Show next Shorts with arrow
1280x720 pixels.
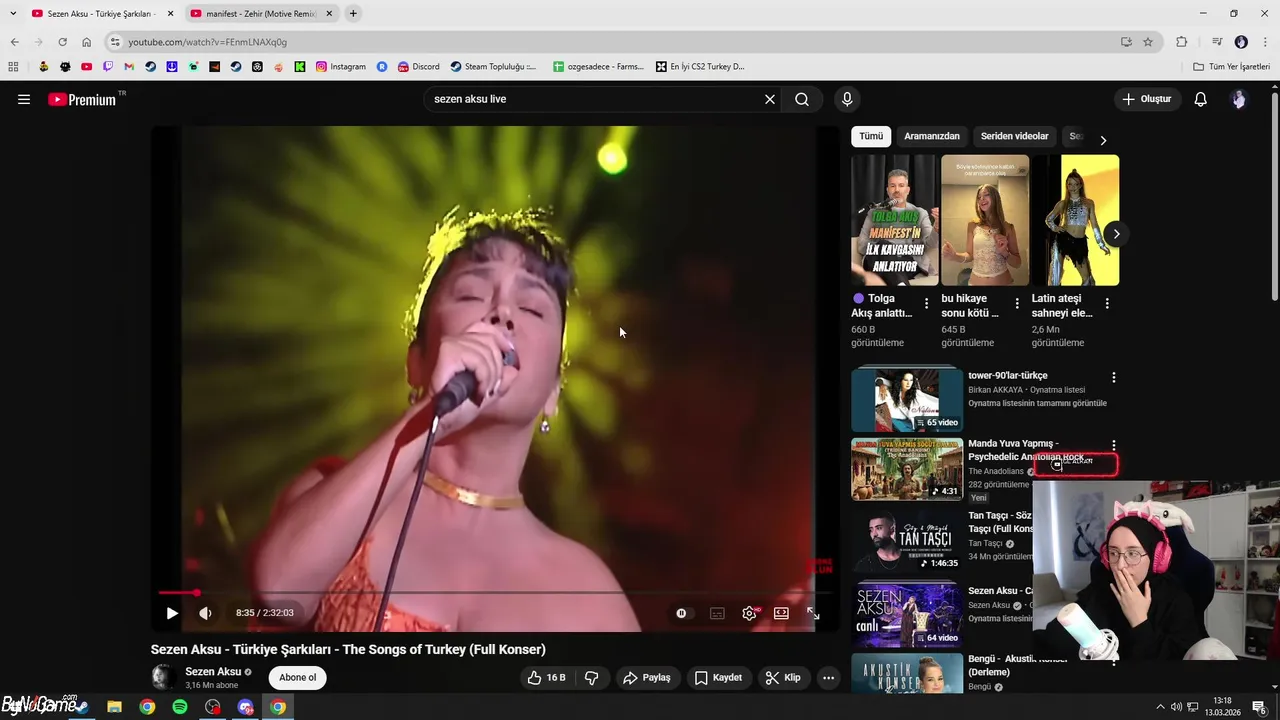click(1116, 234)
